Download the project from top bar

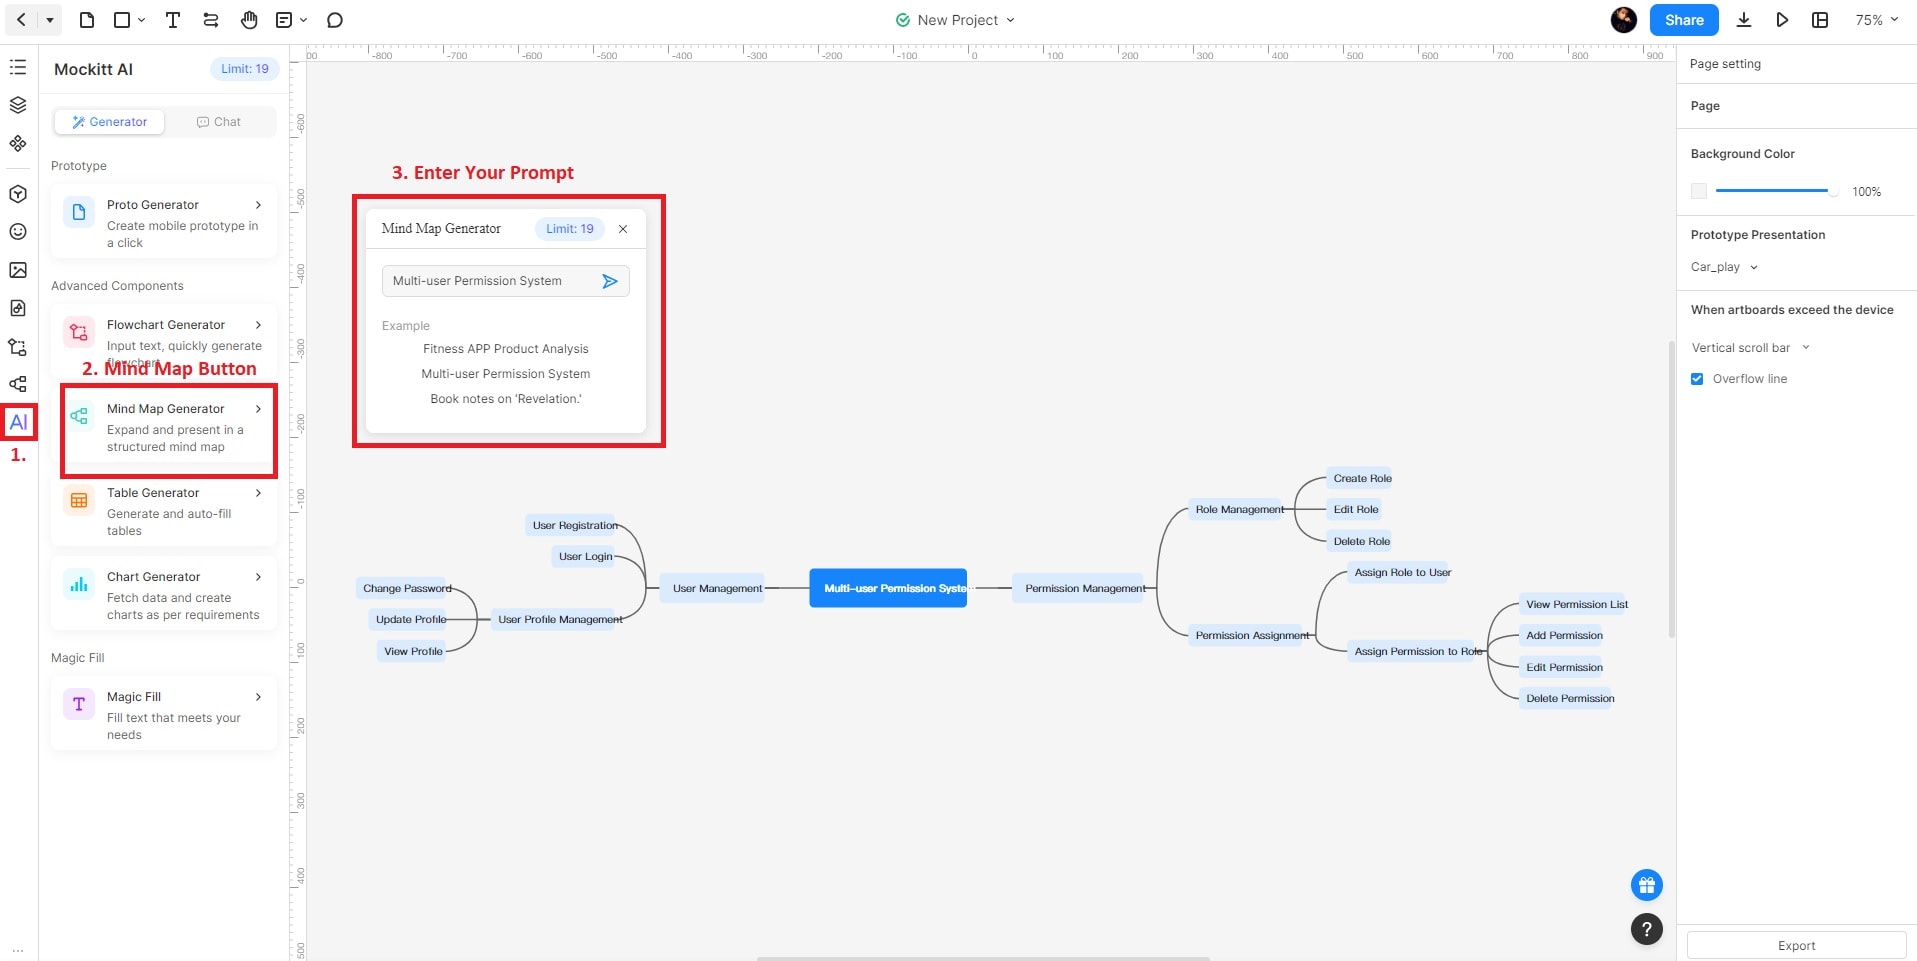(1743, 20)
